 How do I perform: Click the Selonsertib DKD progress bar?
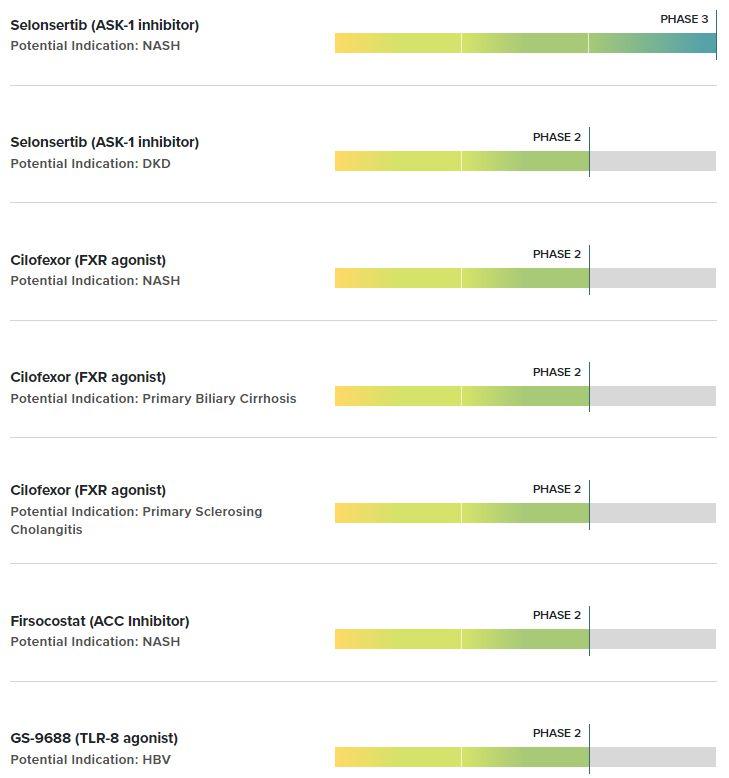525,161
